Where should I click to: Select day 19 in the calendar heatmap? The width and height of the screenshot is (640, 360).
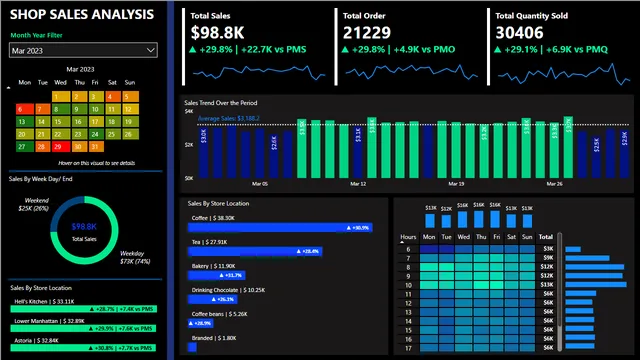click(130, 122)
